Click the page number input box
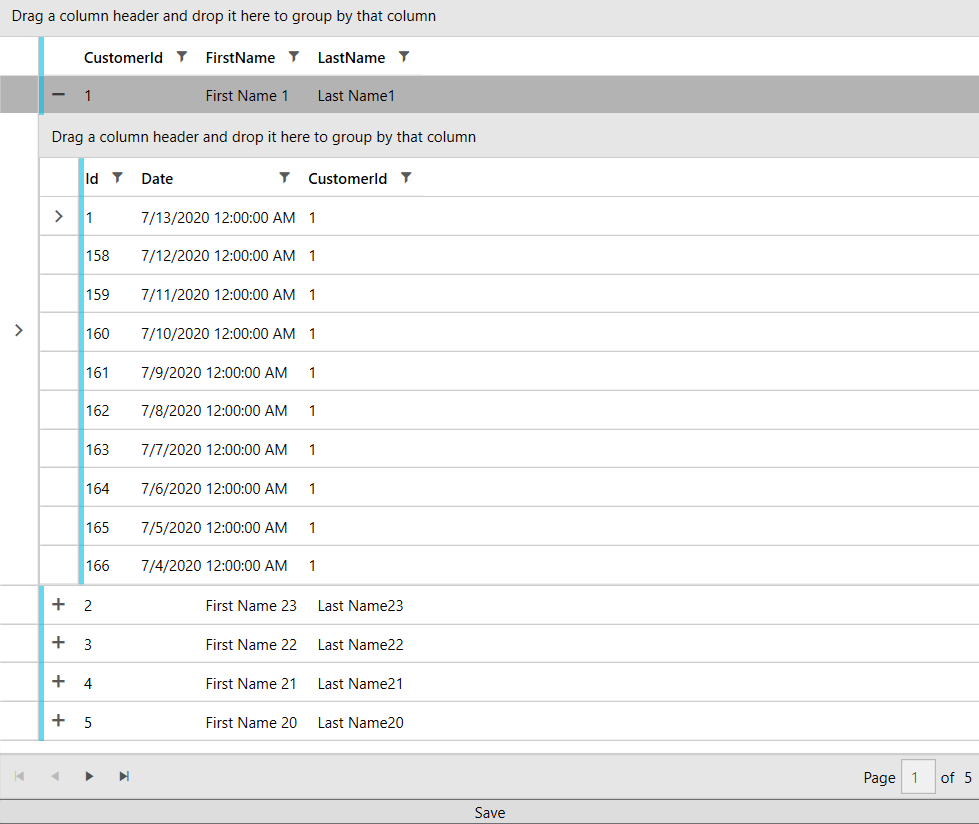This screenshot has width=979, height=824. pos(918,777)
